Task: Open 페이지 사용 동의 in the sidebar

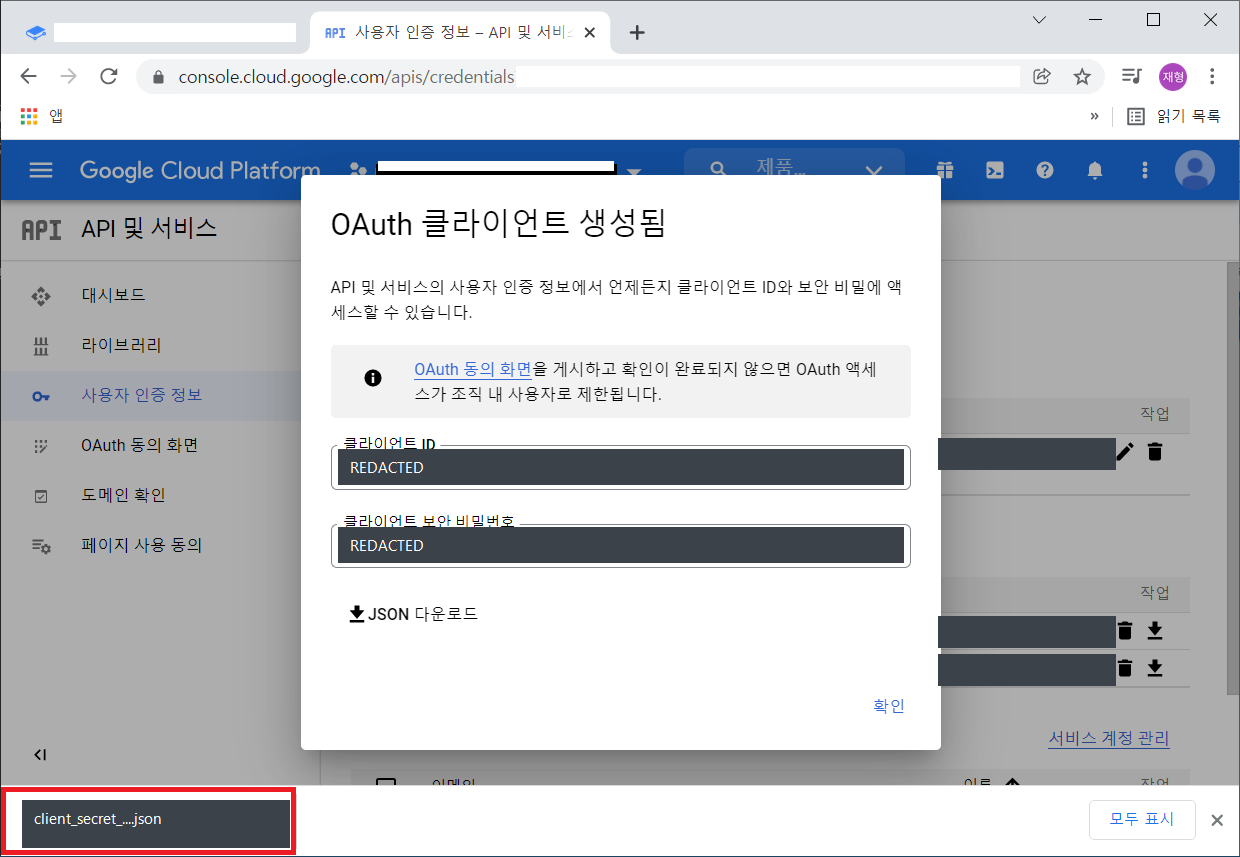Action: pos(142,545)
